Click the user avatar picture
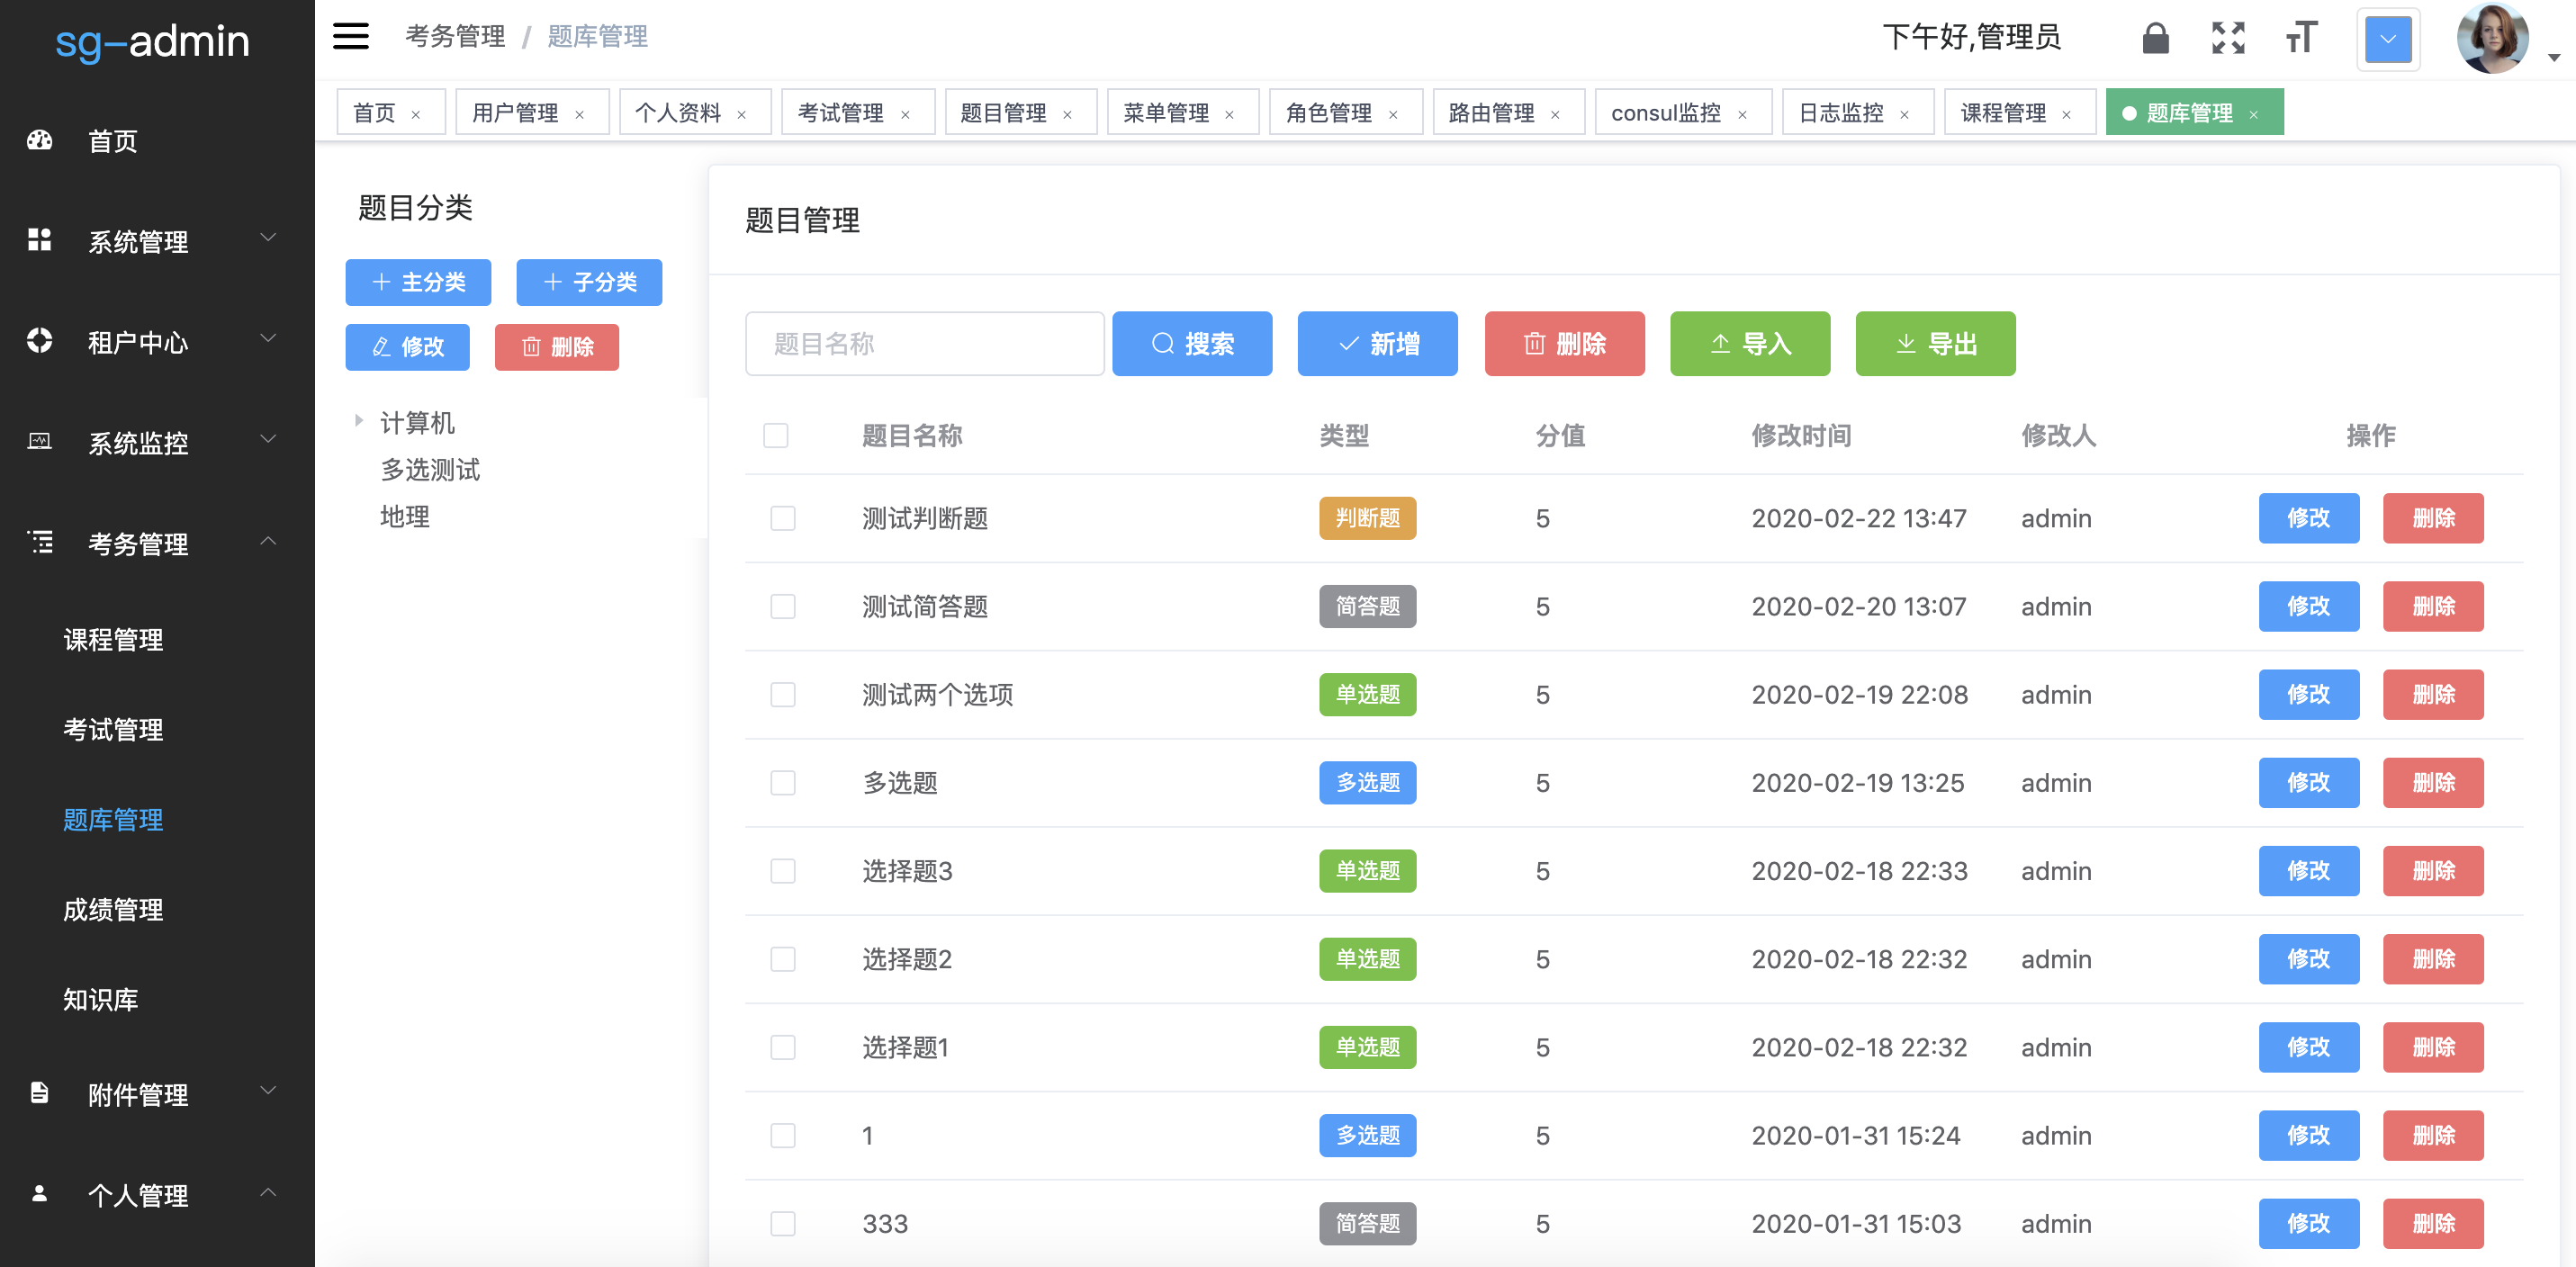Viewport: 2576px width, 1267px height. (x=2491, y=39)
